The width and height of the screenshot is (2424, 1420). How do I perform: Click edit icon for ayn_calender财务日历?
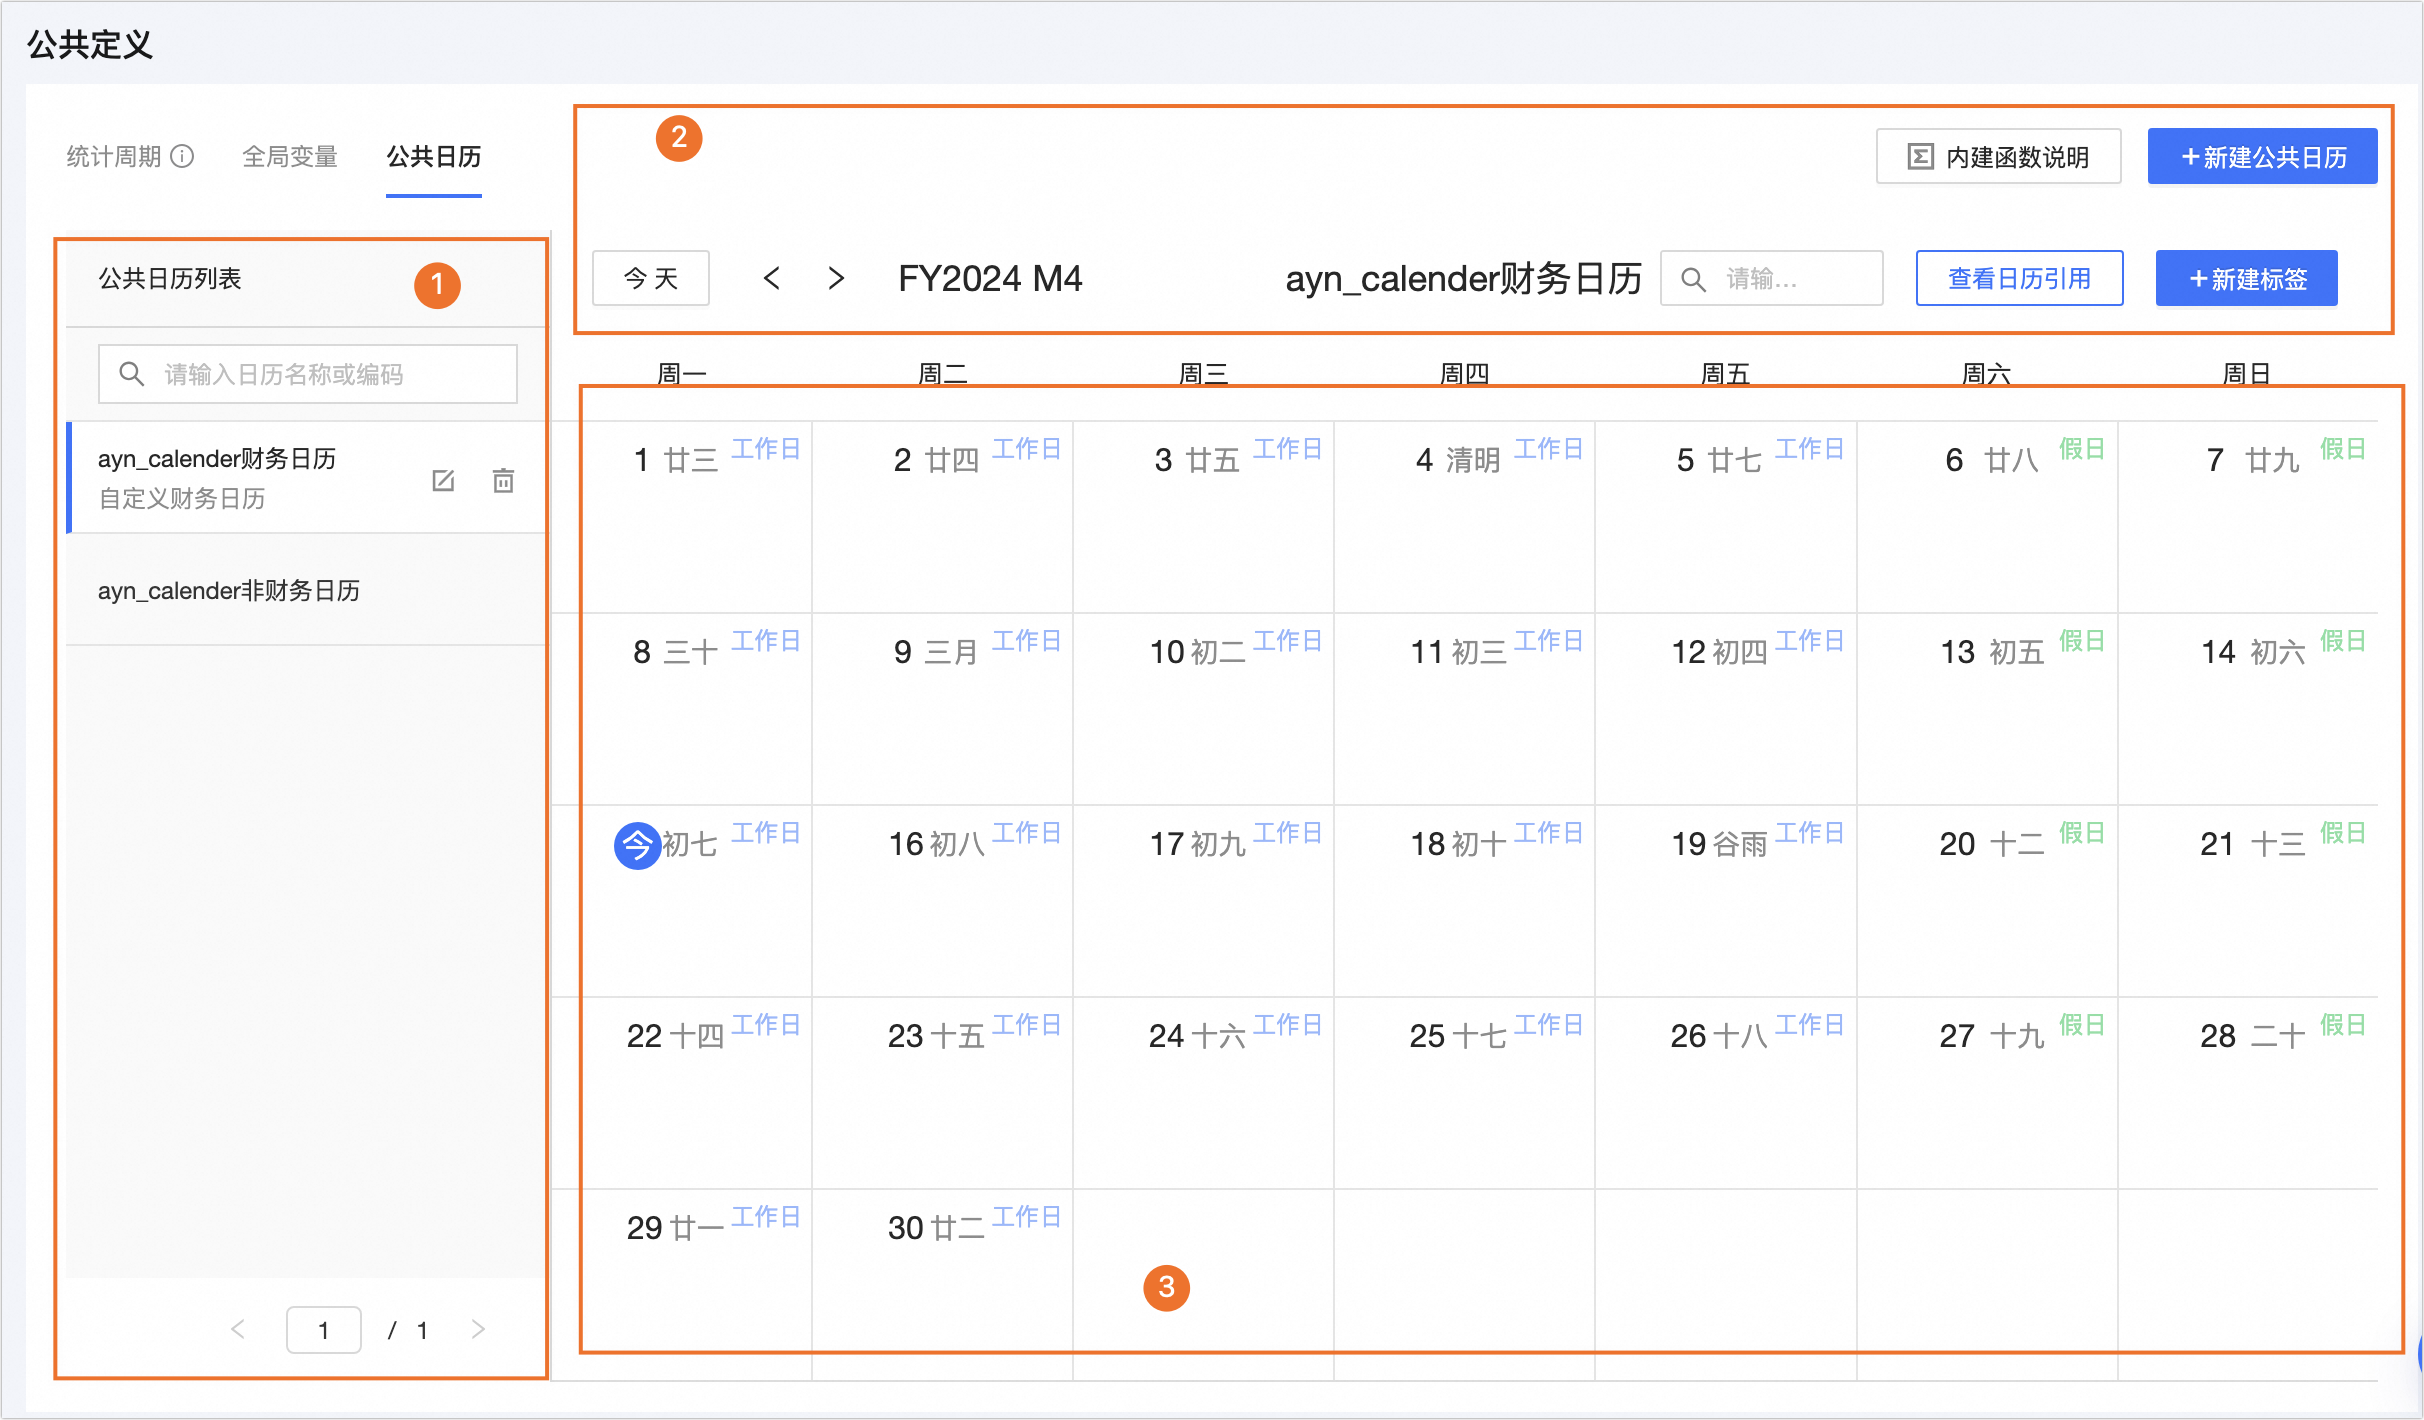coord(443,480)
